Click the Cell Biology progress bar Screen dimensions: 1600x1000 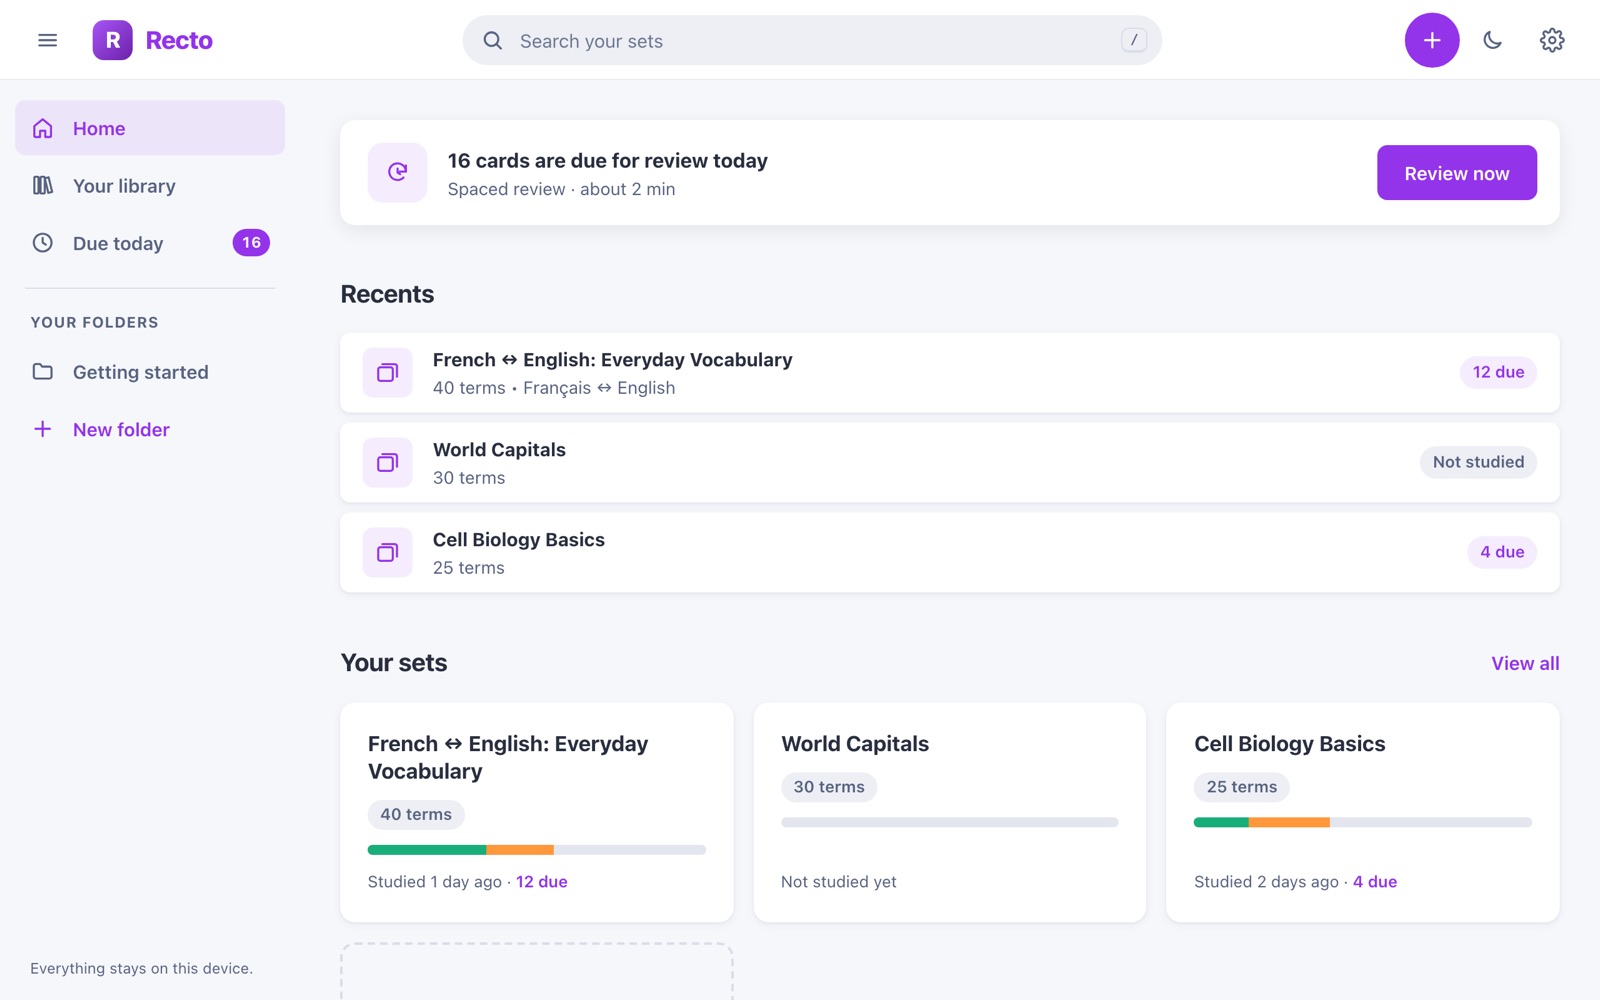[1362, 822]
